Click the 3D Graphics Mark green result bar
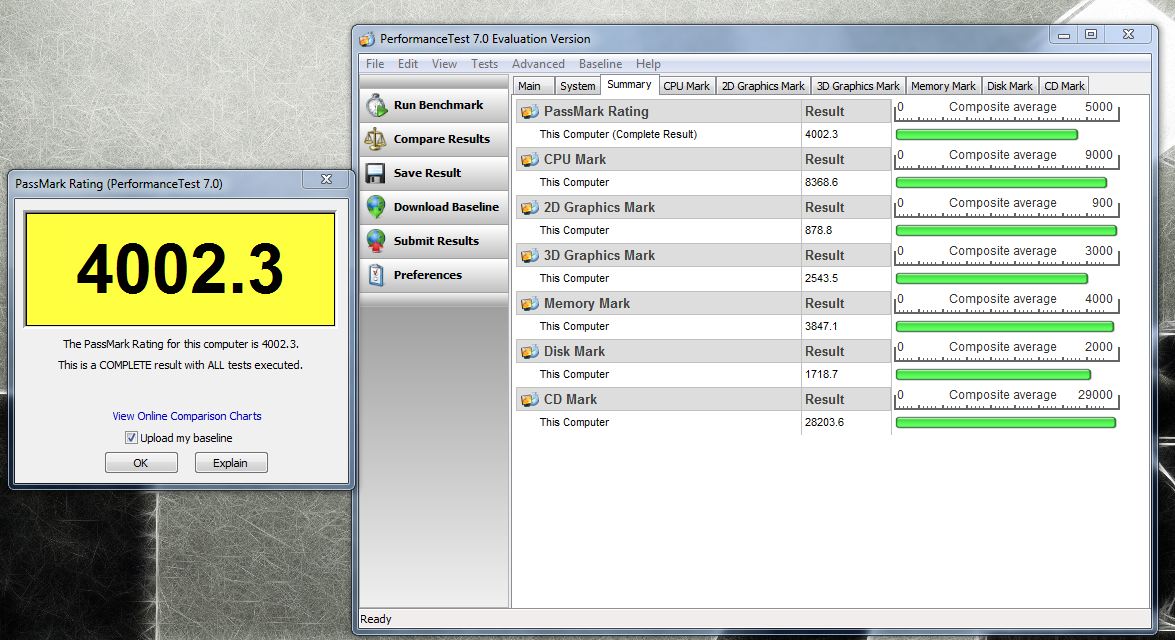This screenshot has height=640, width=1175. click(x=991, y=279)
